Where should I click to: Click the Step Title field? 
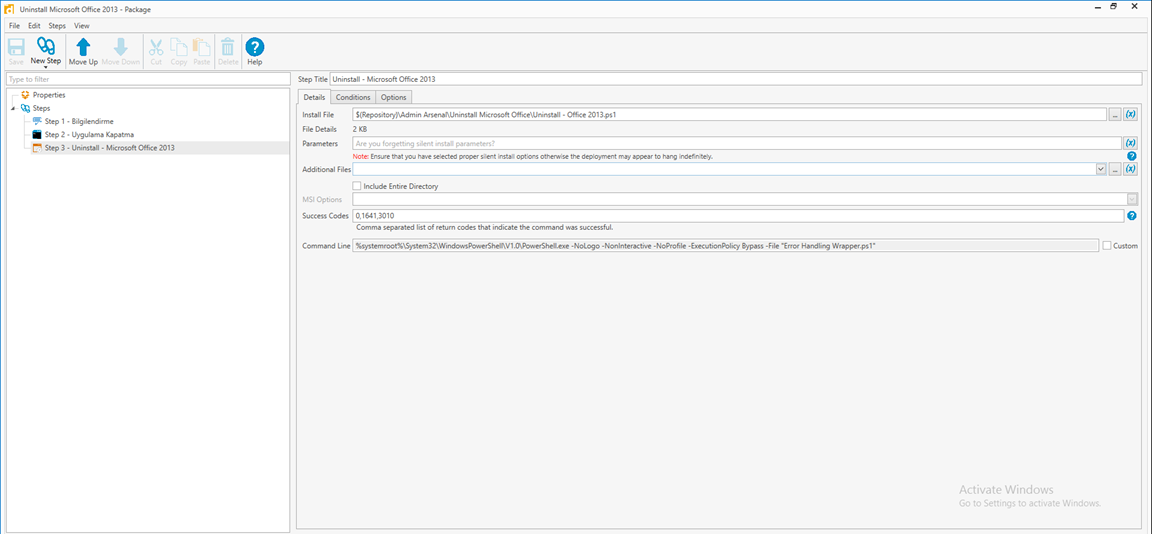(x=736, y=79)
